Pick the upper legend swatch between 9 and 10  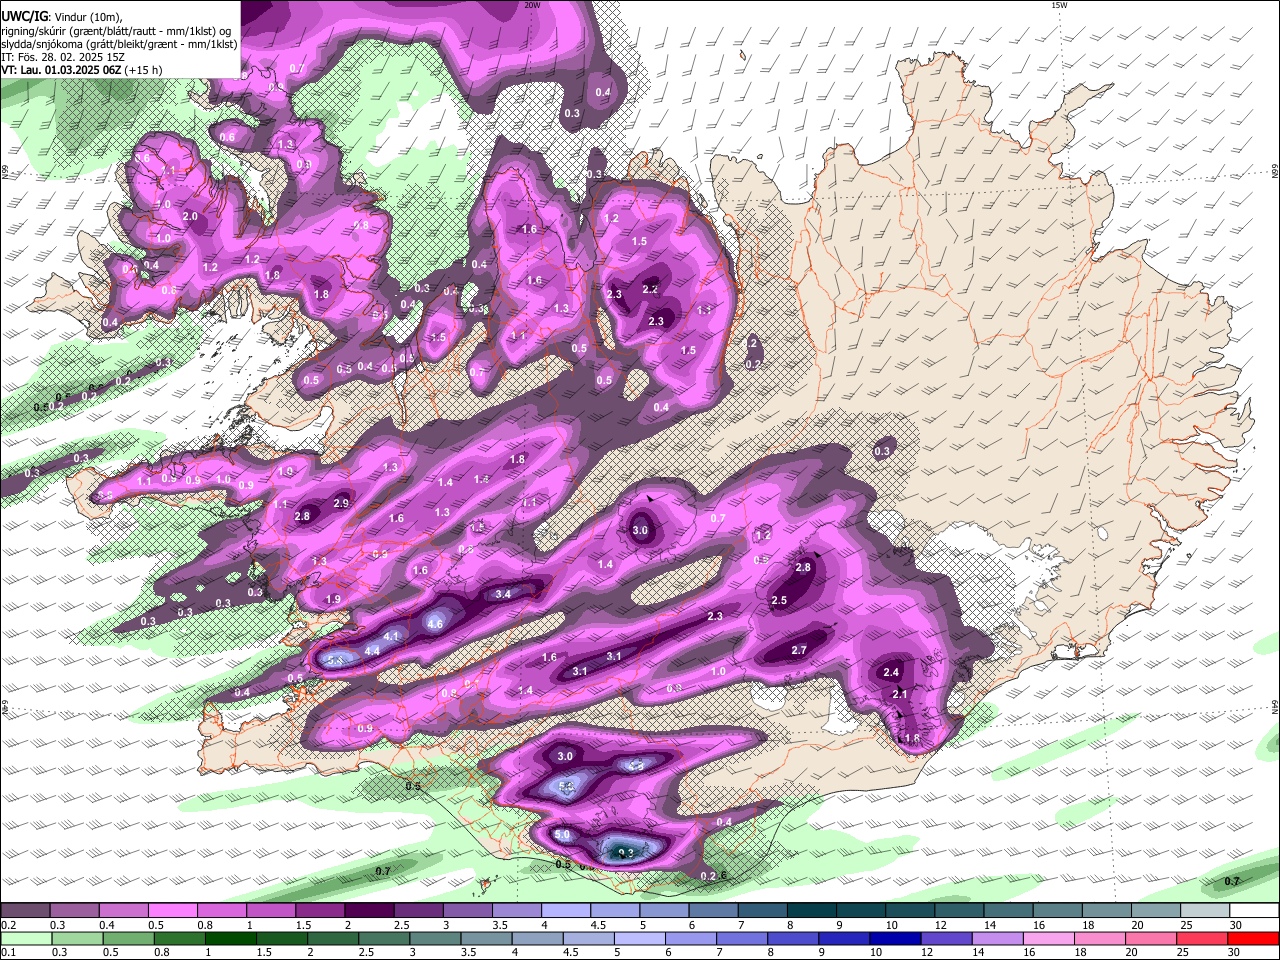tap(861, 910)
